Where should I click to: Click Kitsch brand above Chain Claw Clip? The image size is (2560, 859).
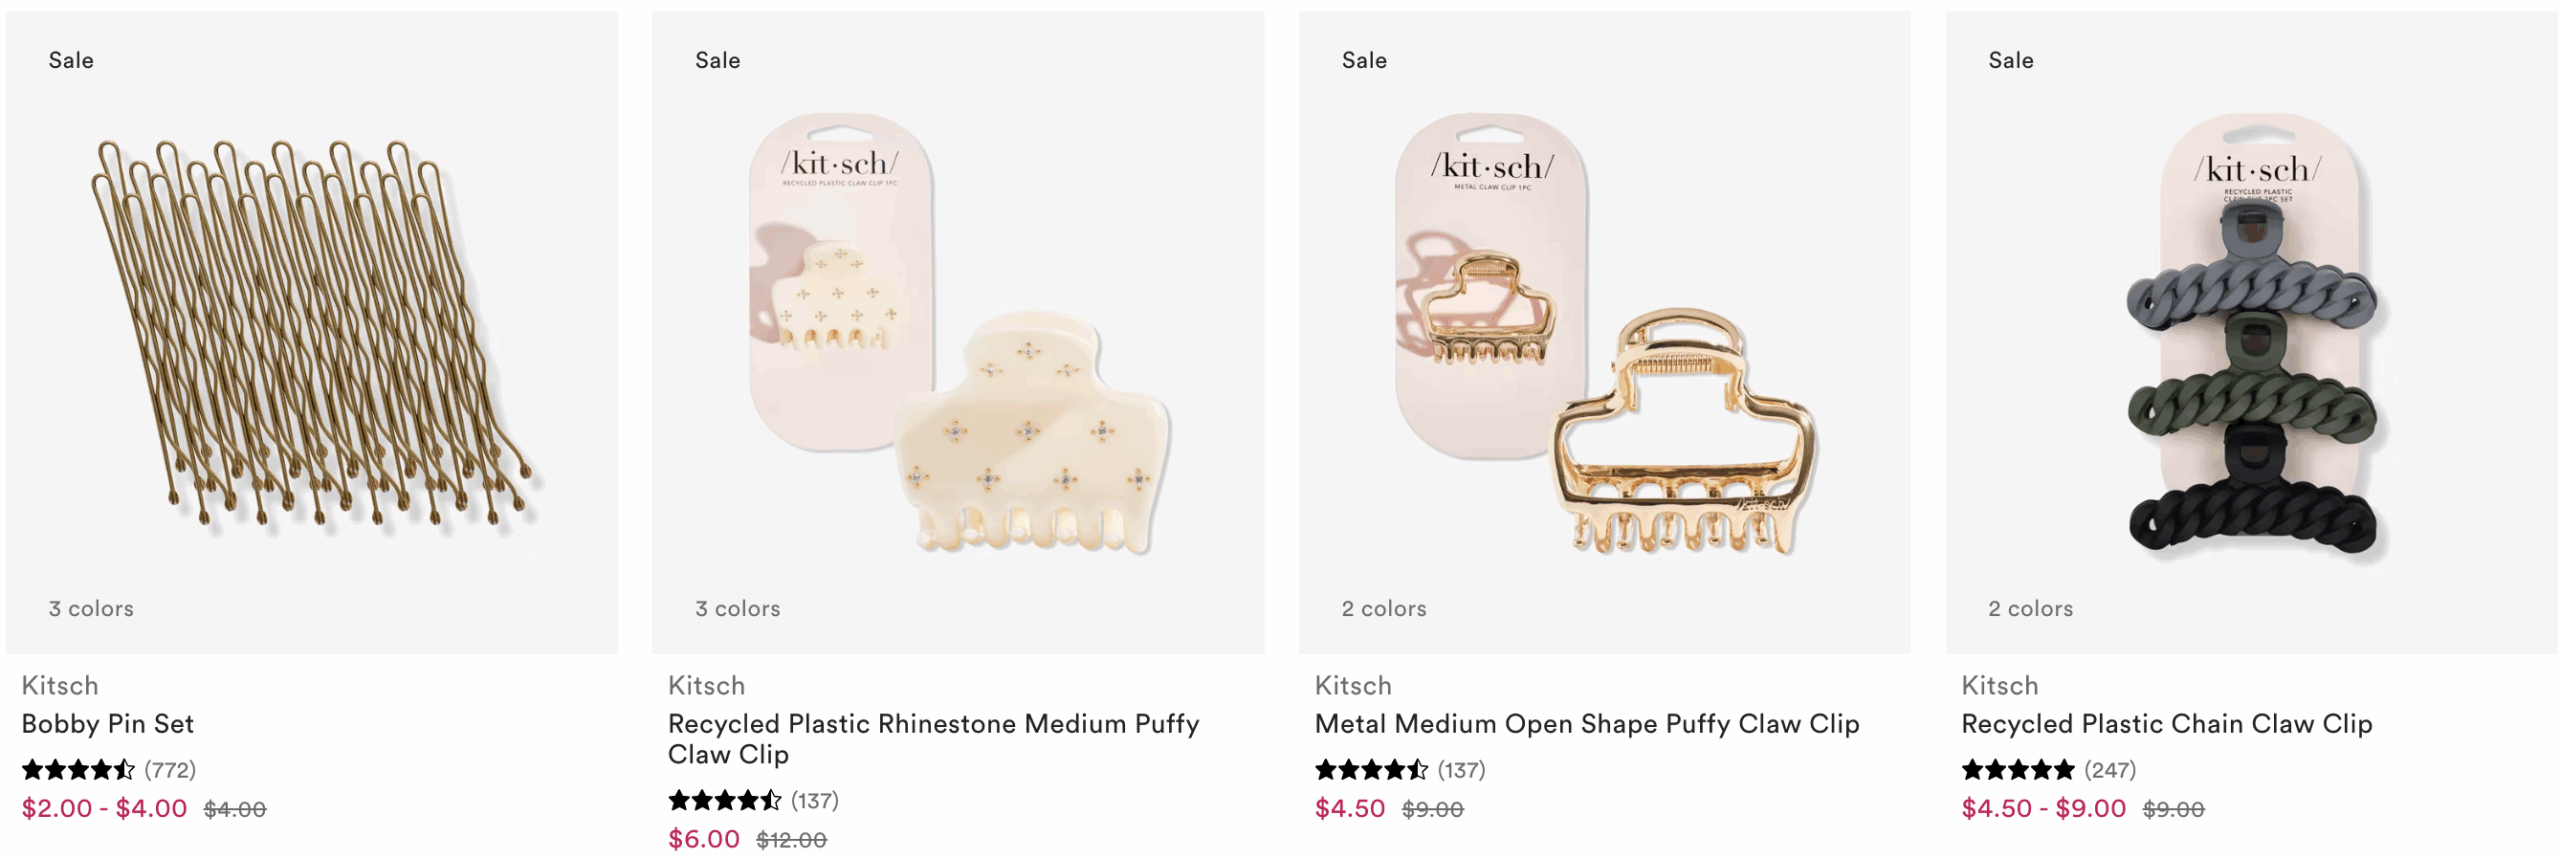click(x=1999, y=686)
